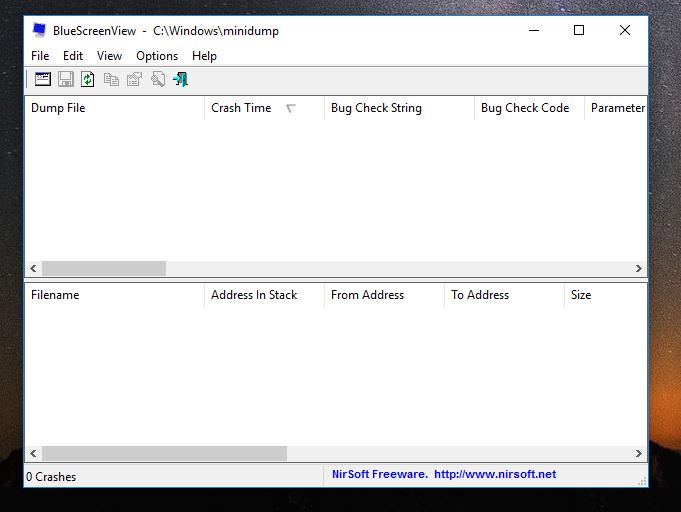Image resolution: width=681 pixels, height=512 pixels.
Task: Open the Properties toolbar icon
Action: [x=134, y=79]
